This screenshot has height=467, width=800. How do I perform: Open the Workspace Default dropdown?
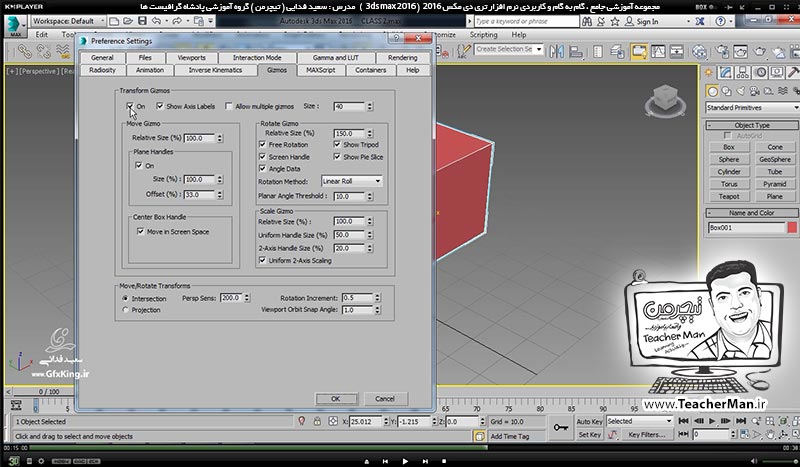(68, 21)
